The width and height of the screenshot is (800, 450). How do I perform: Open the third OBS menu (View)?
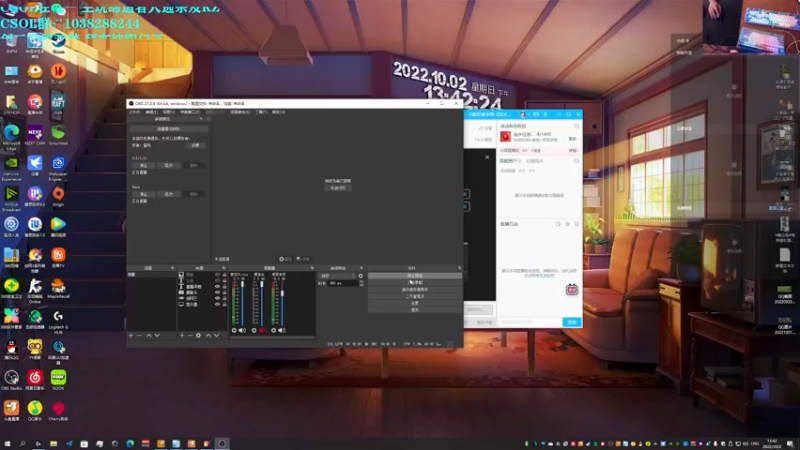point(169,112)
